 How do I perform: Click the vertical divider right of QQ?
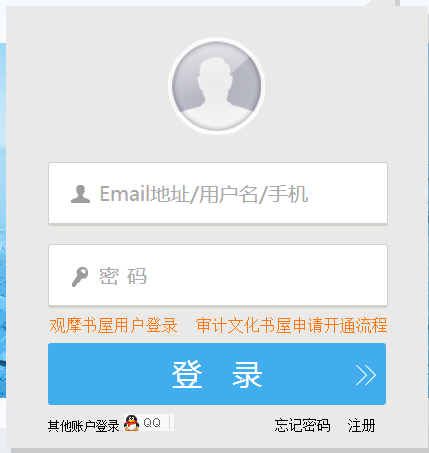point(170,423)
